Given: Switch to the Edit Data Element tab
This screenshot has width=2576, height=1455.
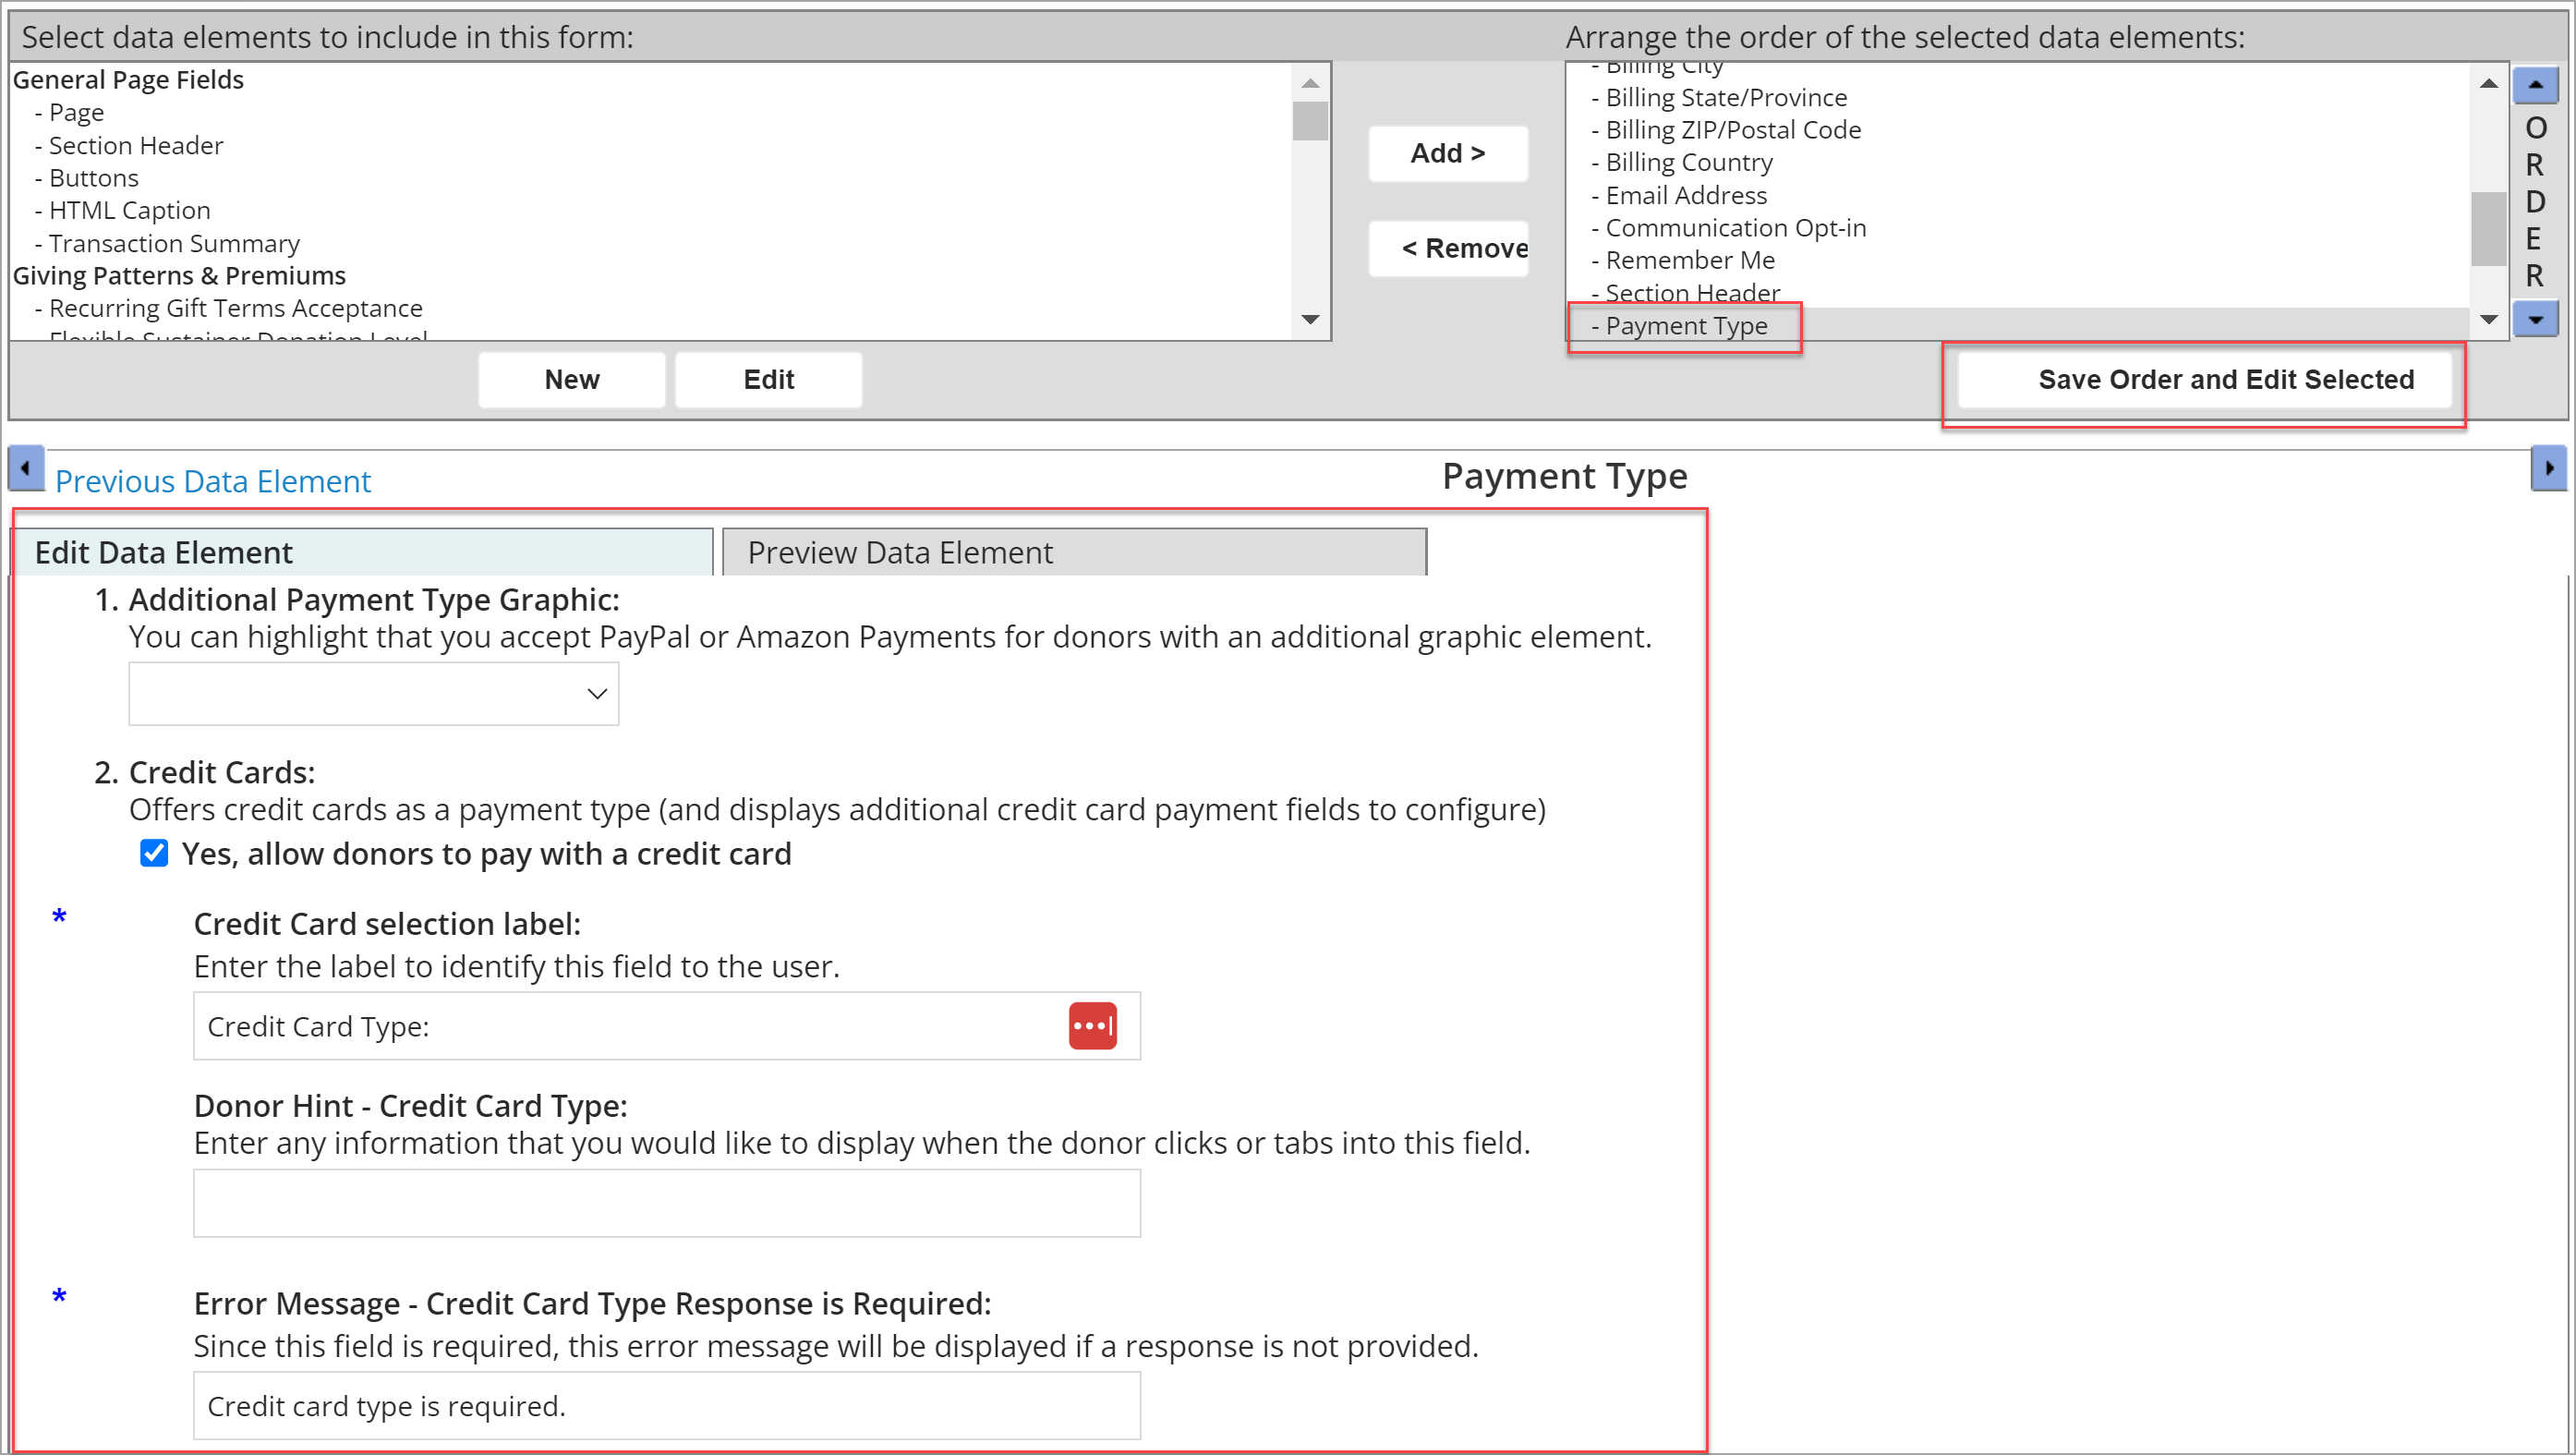Looking at the screenshot, I should [363, 551].
